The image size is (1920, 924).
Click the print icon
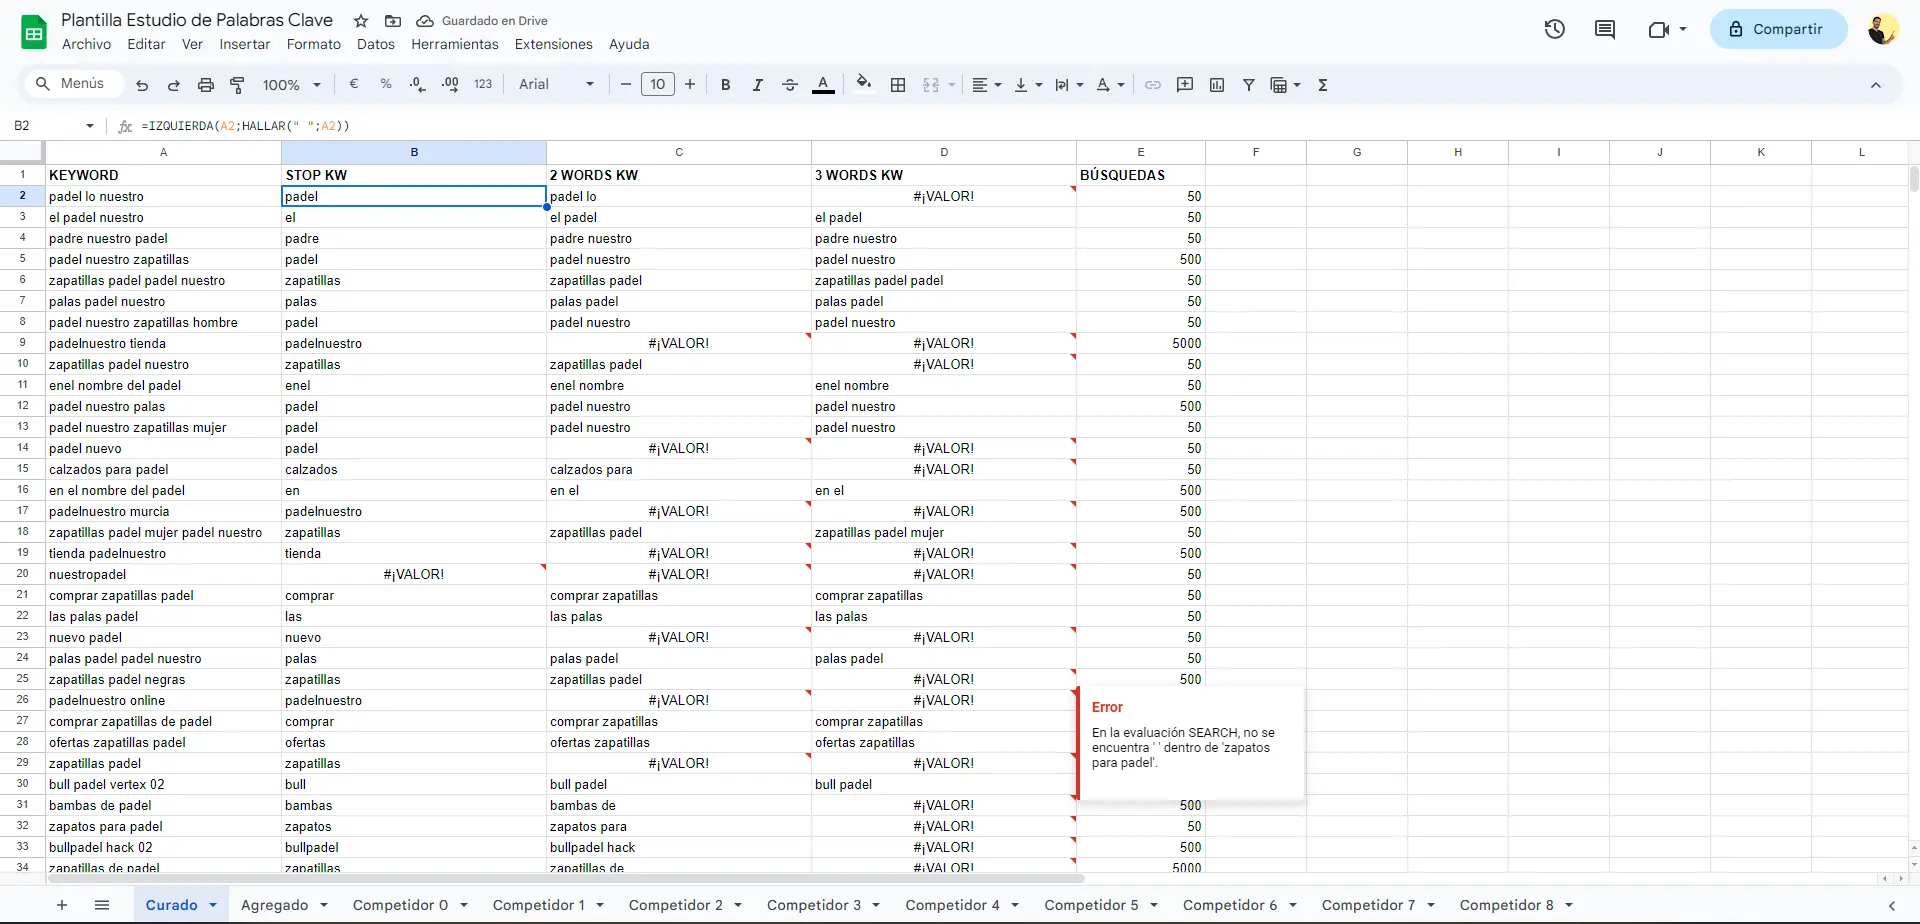coord(205,85)
